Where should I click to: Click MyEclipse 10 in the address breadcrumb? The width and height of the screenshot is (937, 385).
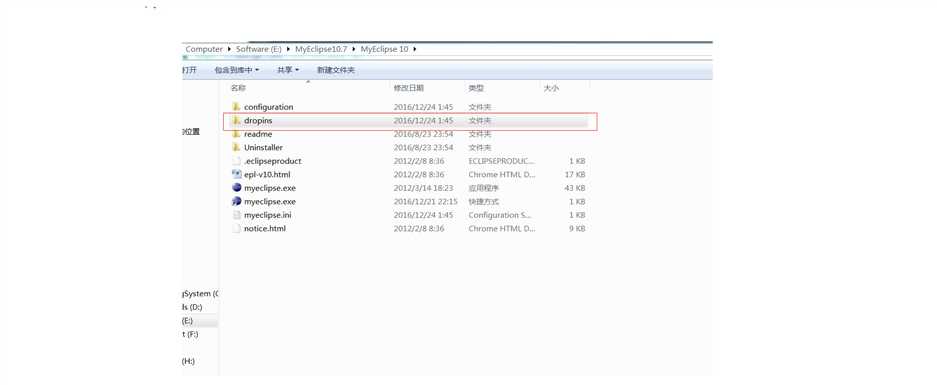tap(384, 49)
